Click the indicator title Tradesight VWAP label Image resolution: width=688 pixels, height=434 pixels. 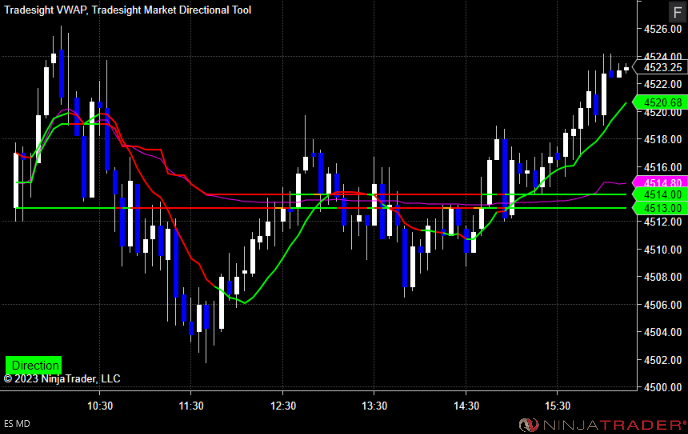pos(46,10)
